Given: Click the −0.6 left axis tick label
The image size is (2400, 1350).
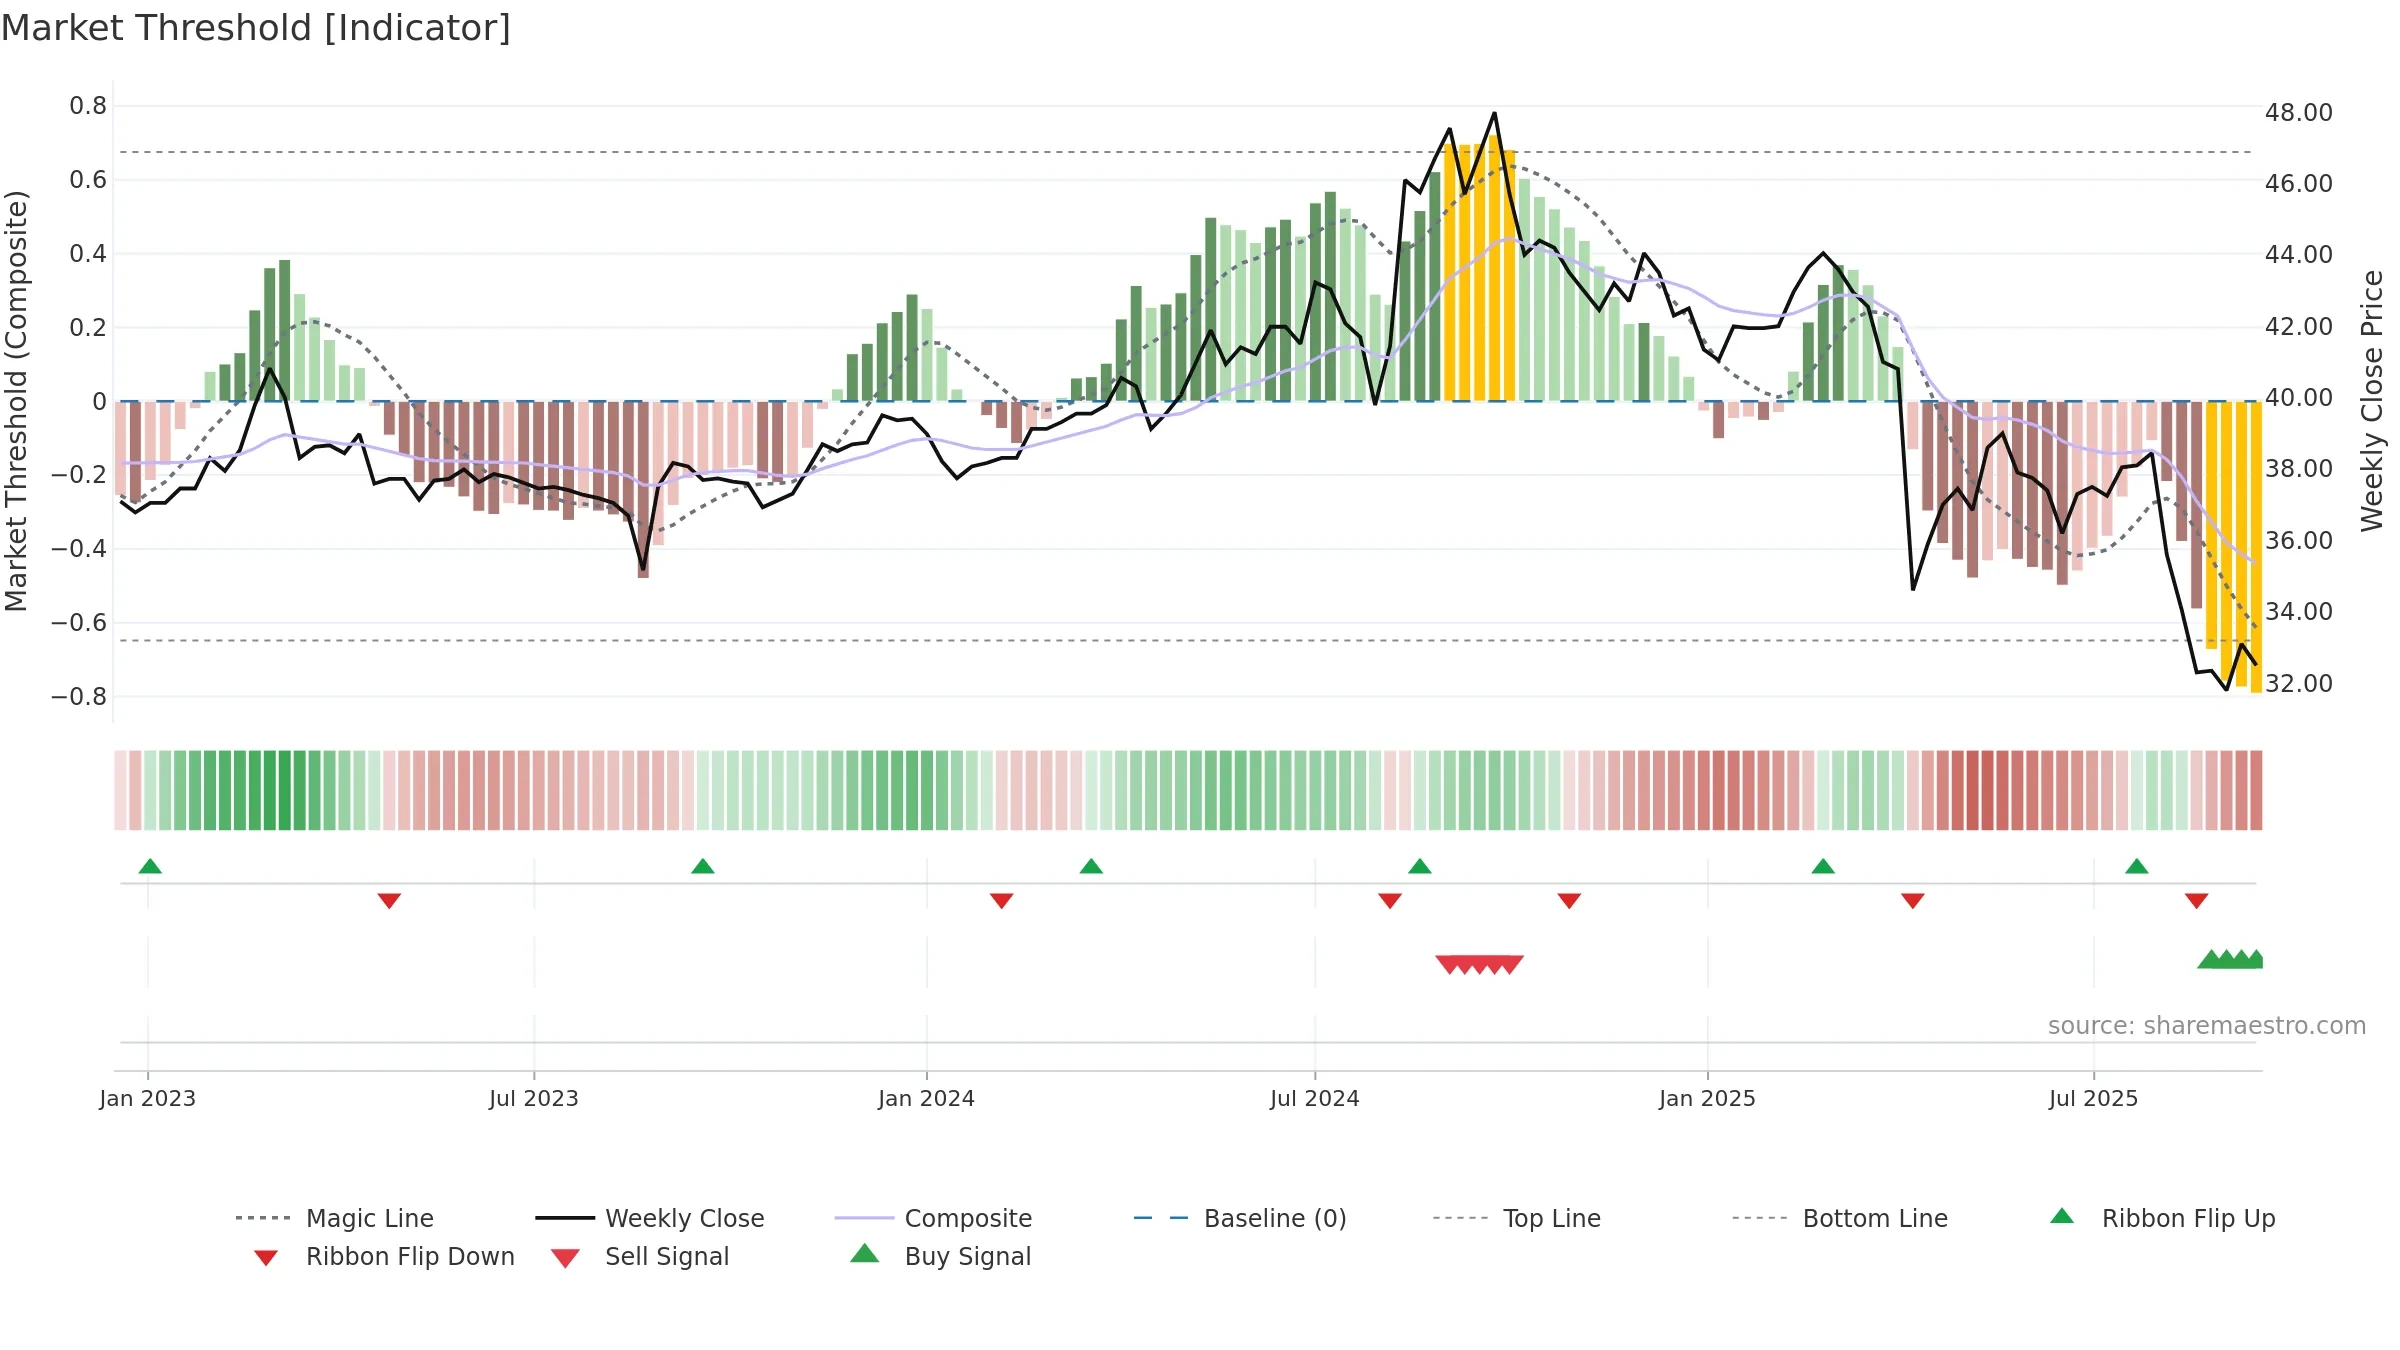Looking at the screenshot, I should pyautogui.click(x=79, y=623).
